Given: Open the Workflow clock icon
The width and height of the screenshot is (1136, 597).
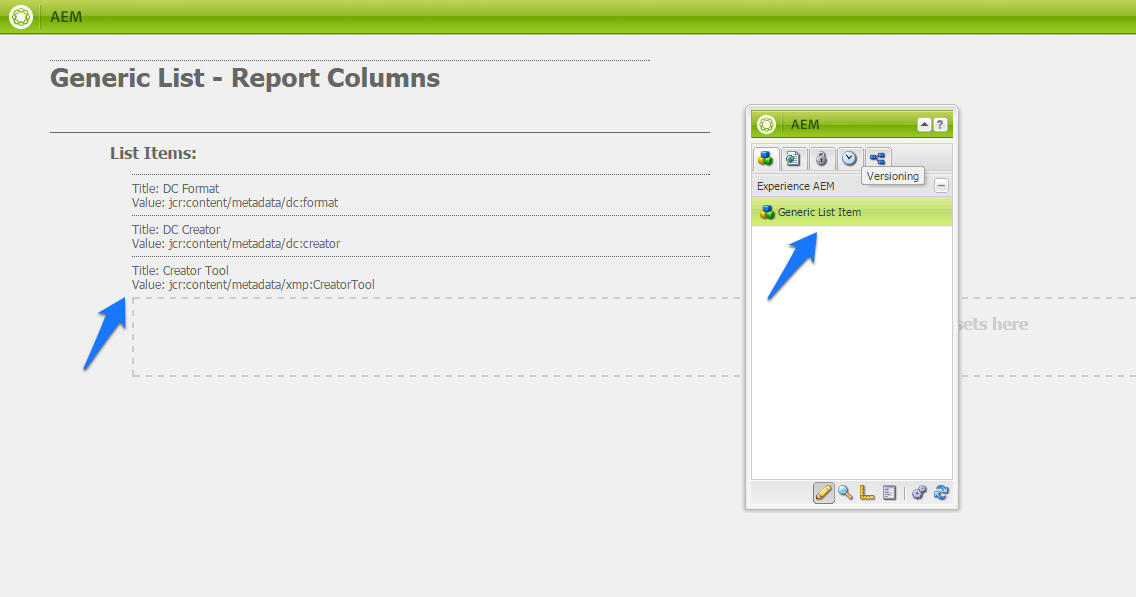Looking at the screenshot, I should pos(848,158).
